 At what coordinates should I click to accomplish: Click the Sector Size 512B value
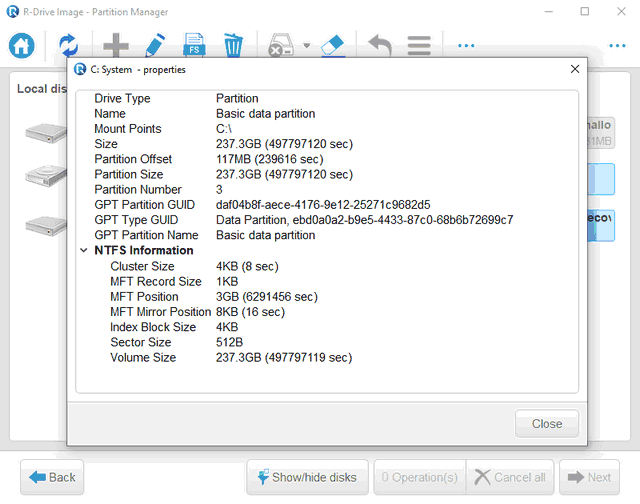229,342
